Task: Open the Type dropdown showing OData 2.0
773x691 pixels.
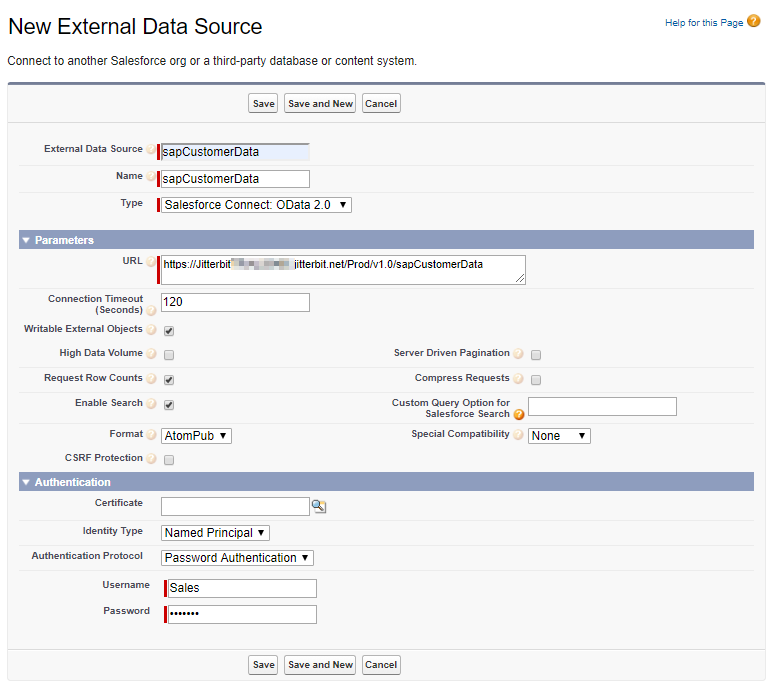Action: [256, 205]
